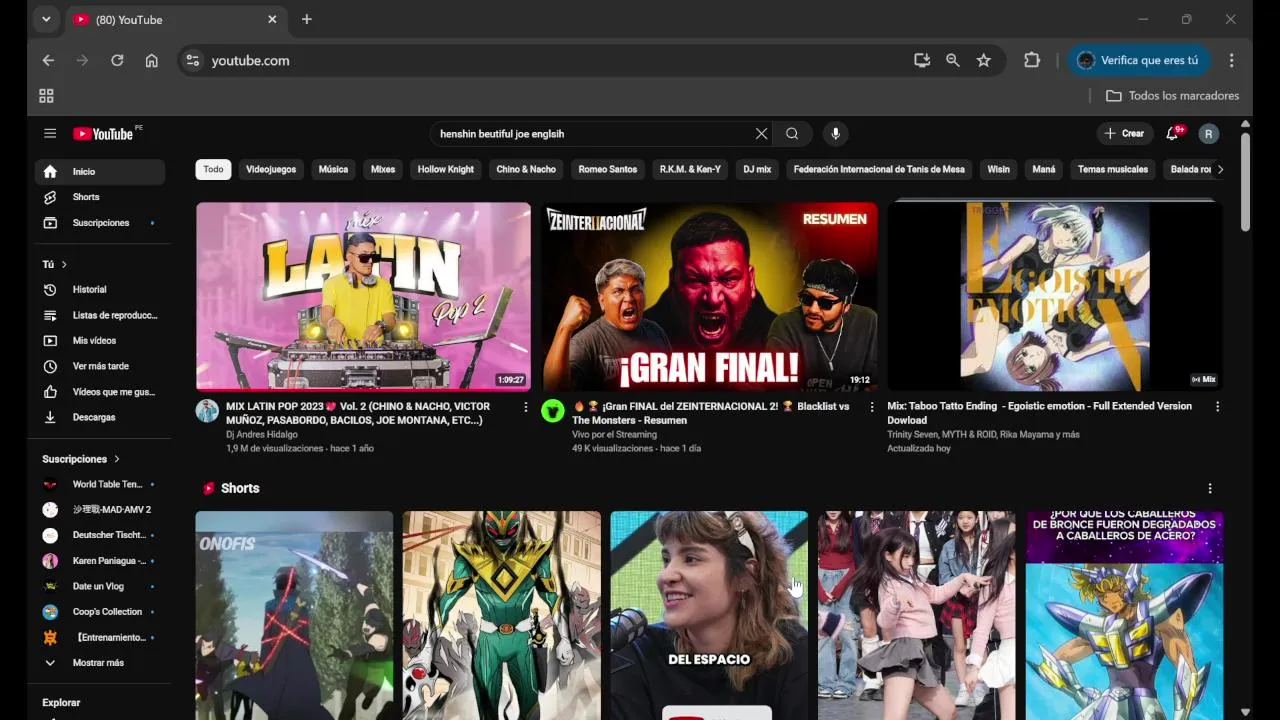
Task: Open Historial in the sidebar
Action: pyautogui.click(x=100, y=290)
